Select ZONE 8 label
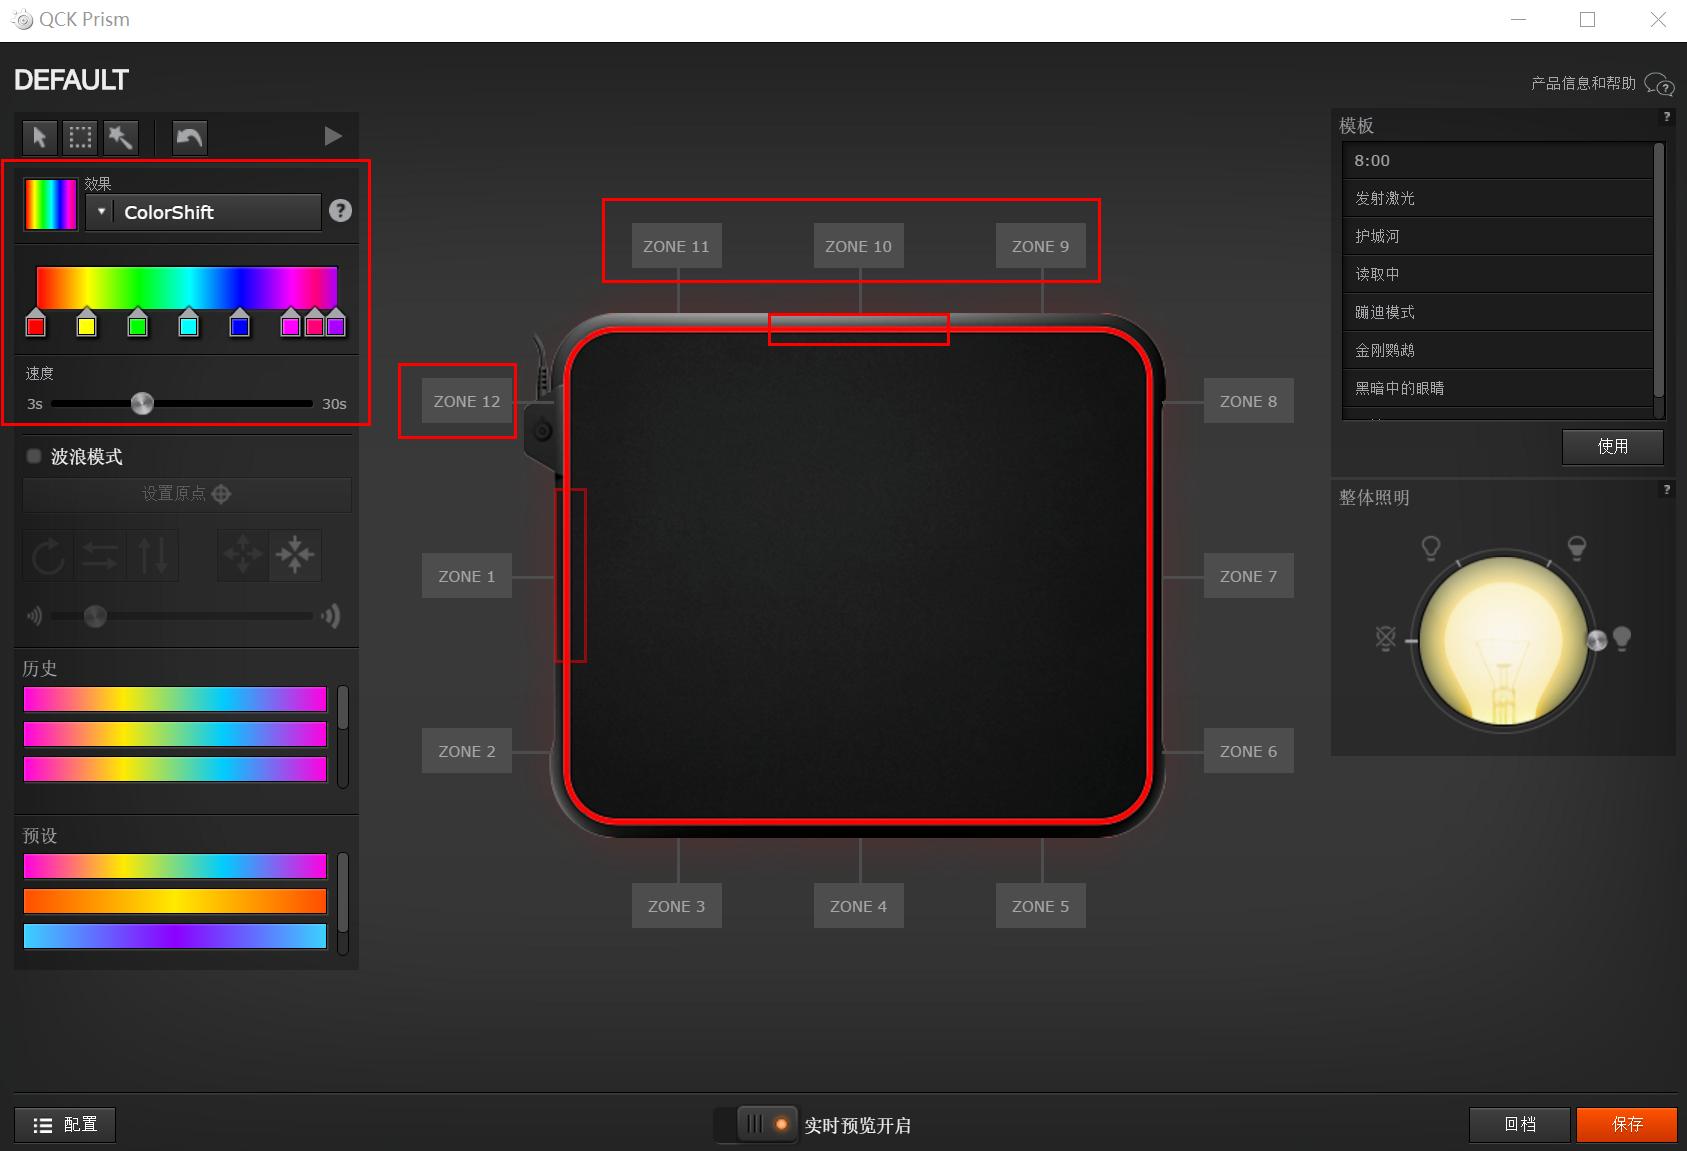This screenshot has height=1151, width=1687. (x=1249, y=401)
